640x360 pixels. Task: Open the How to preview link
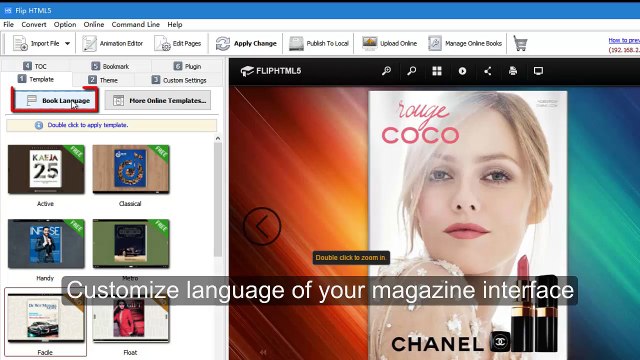point(624,40)
